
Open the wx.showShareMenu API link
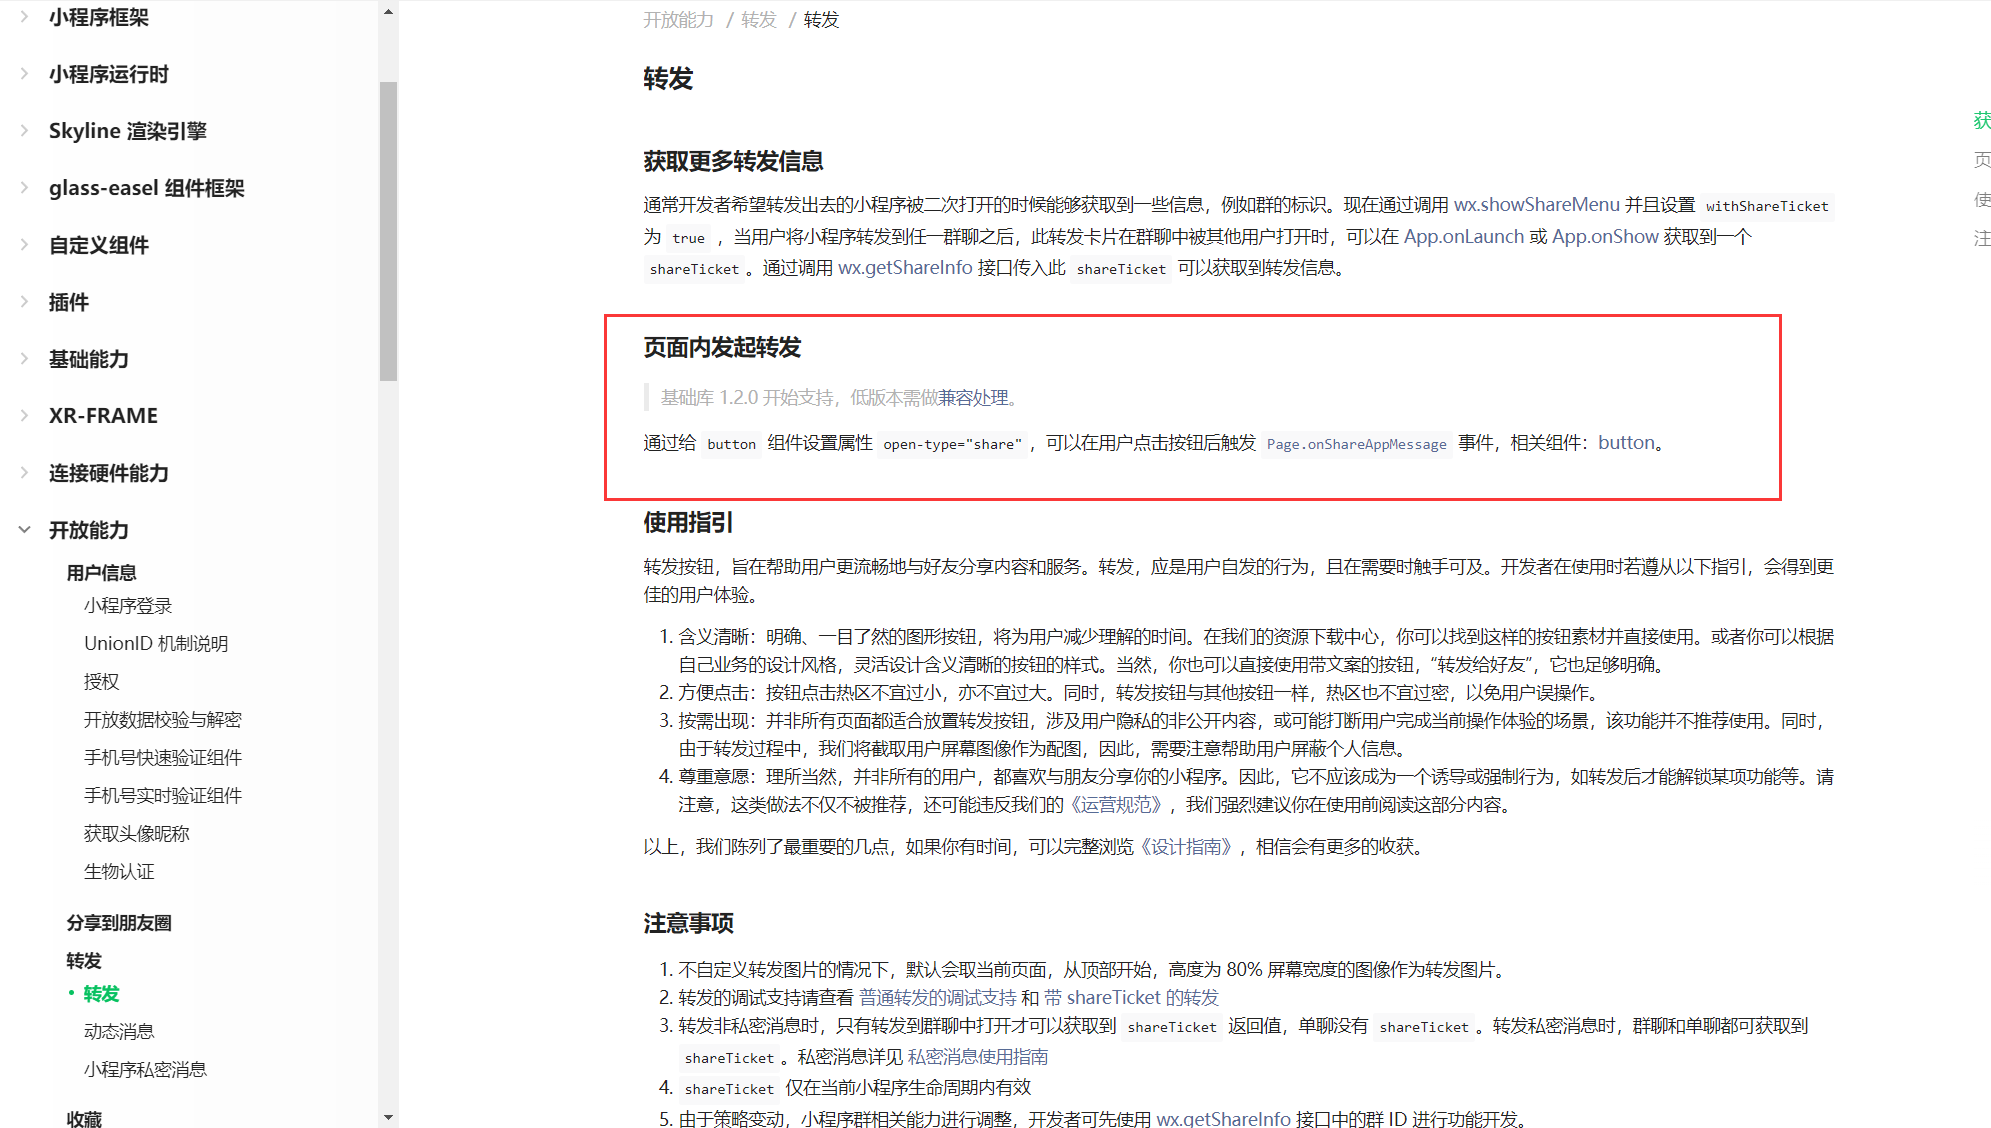click(x=1536, y=205)
